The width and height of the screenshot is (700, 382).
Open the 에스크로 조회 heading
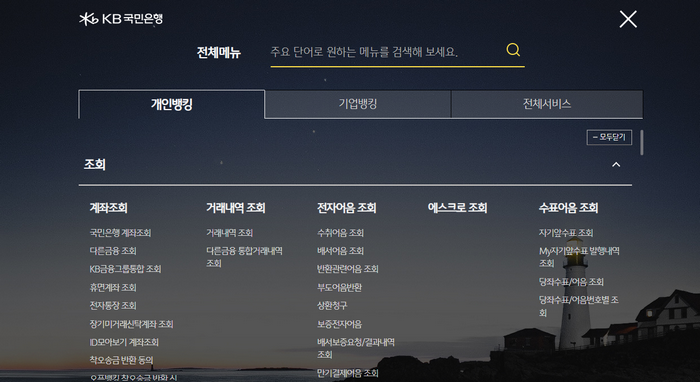pos(458,208)
